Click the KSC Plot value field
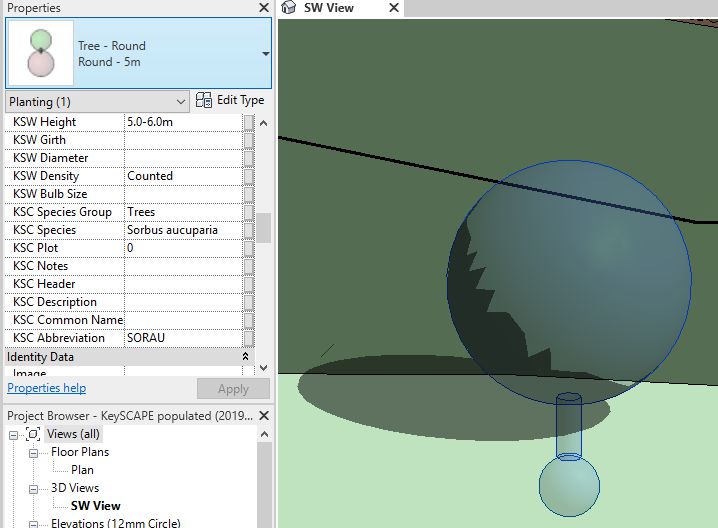Image resolution: width=718 pixels, height=528 pixels. (183, 248)
